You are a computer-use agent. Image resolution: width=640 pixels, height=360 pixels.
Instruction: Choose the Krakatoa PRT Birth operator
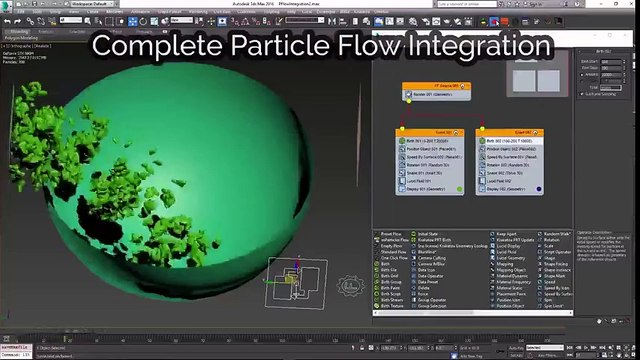431,240
